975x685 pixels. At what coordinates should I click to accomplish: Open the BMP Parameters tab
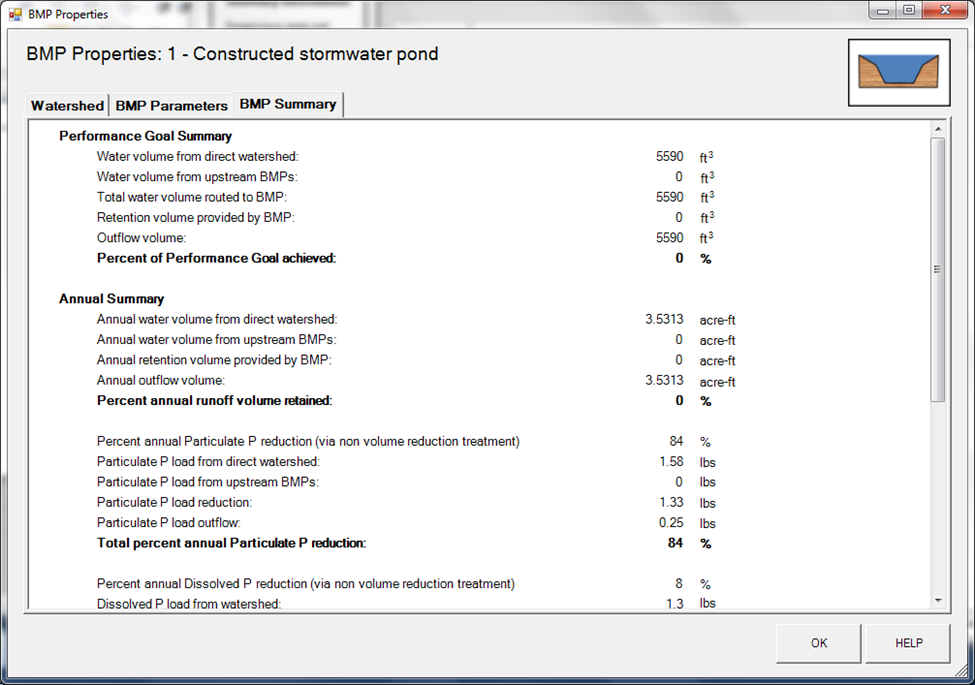point(170,106)
